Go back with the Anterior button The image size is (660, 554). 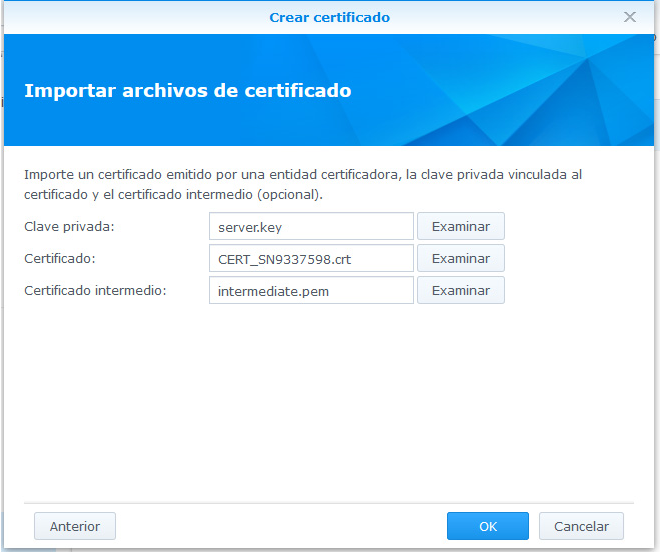(x=75, y=526)
